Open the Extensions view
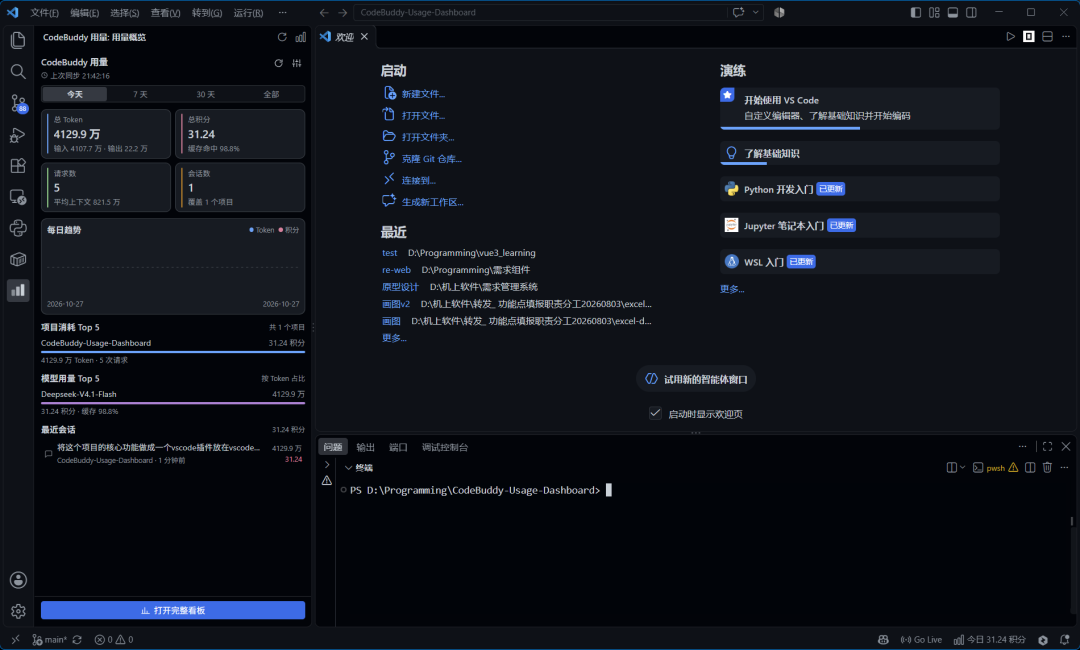This screenshot has width=1080, height=650. (18, 166)
